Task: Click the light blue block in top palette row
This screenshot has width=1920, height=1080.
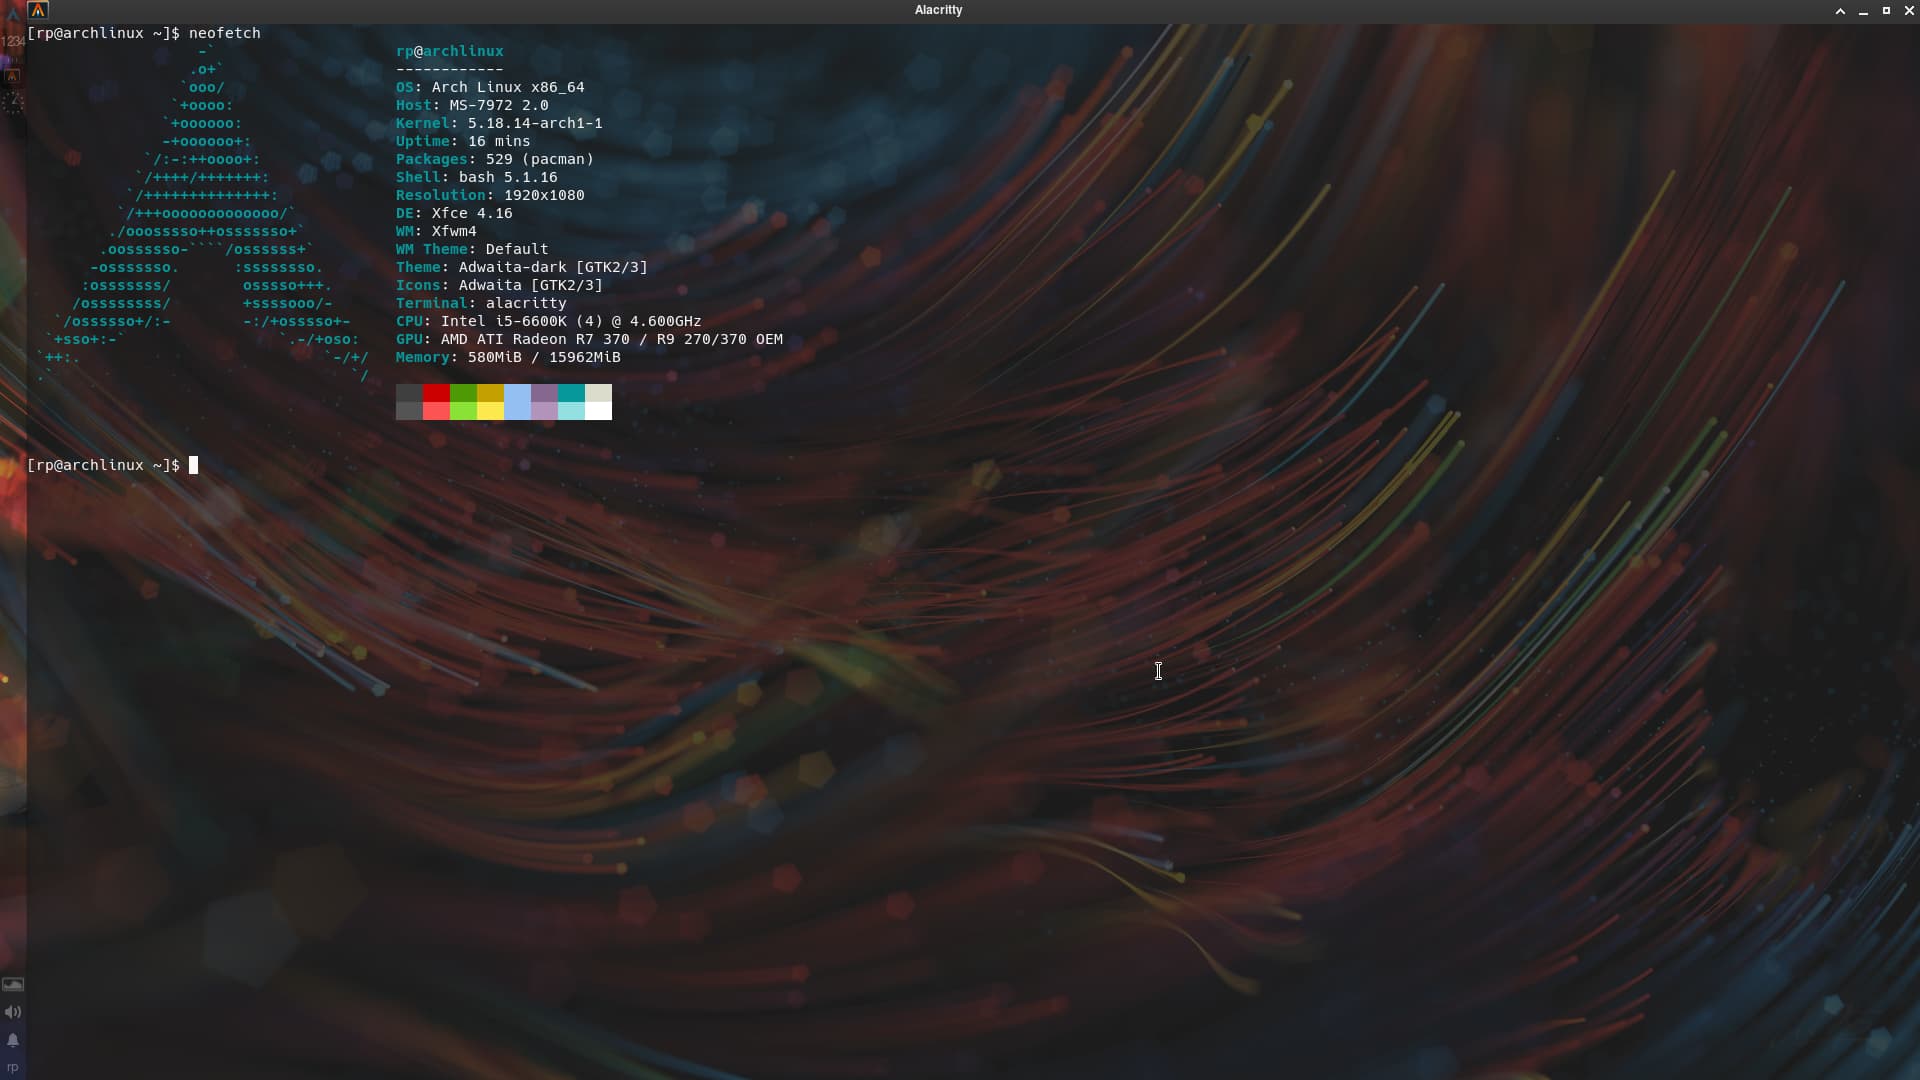Action: [x=517, y=393]
